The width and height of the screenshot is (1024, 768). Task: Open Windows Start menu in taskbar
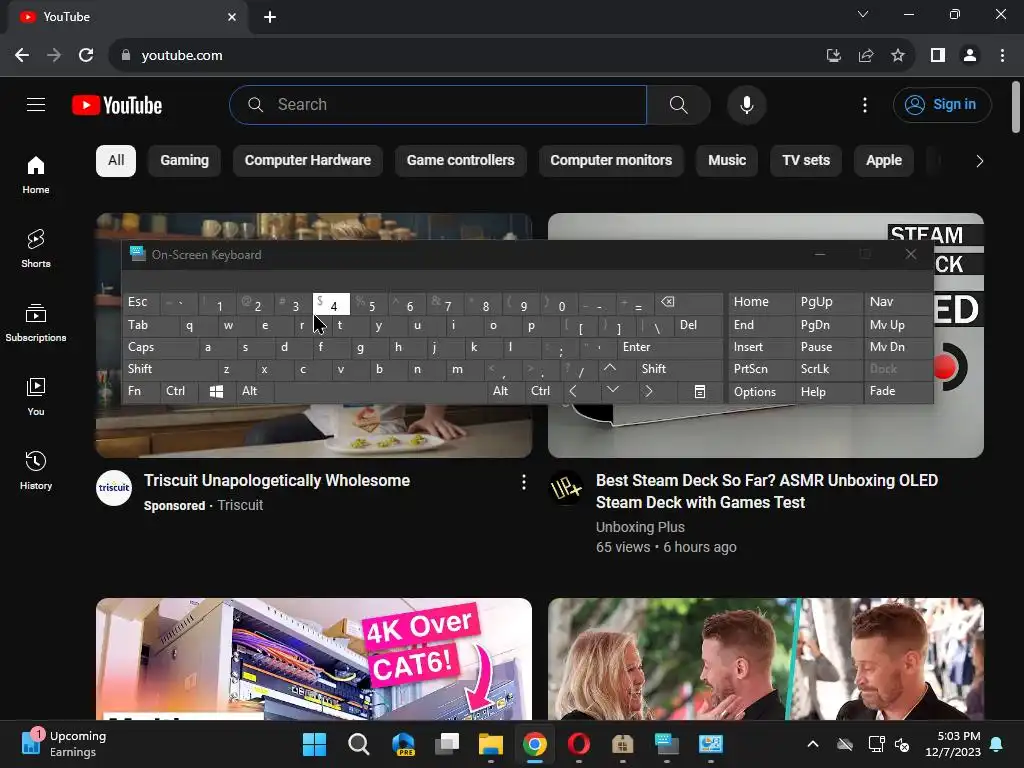pos(314,744)
